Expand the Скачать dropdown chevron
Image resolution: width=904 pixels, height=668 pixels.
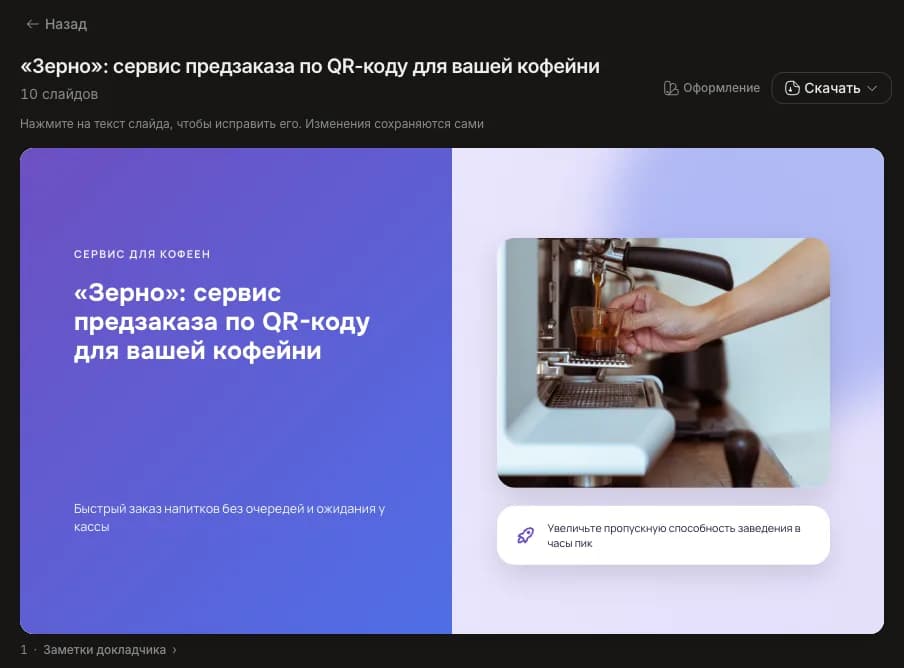point(872,88)
